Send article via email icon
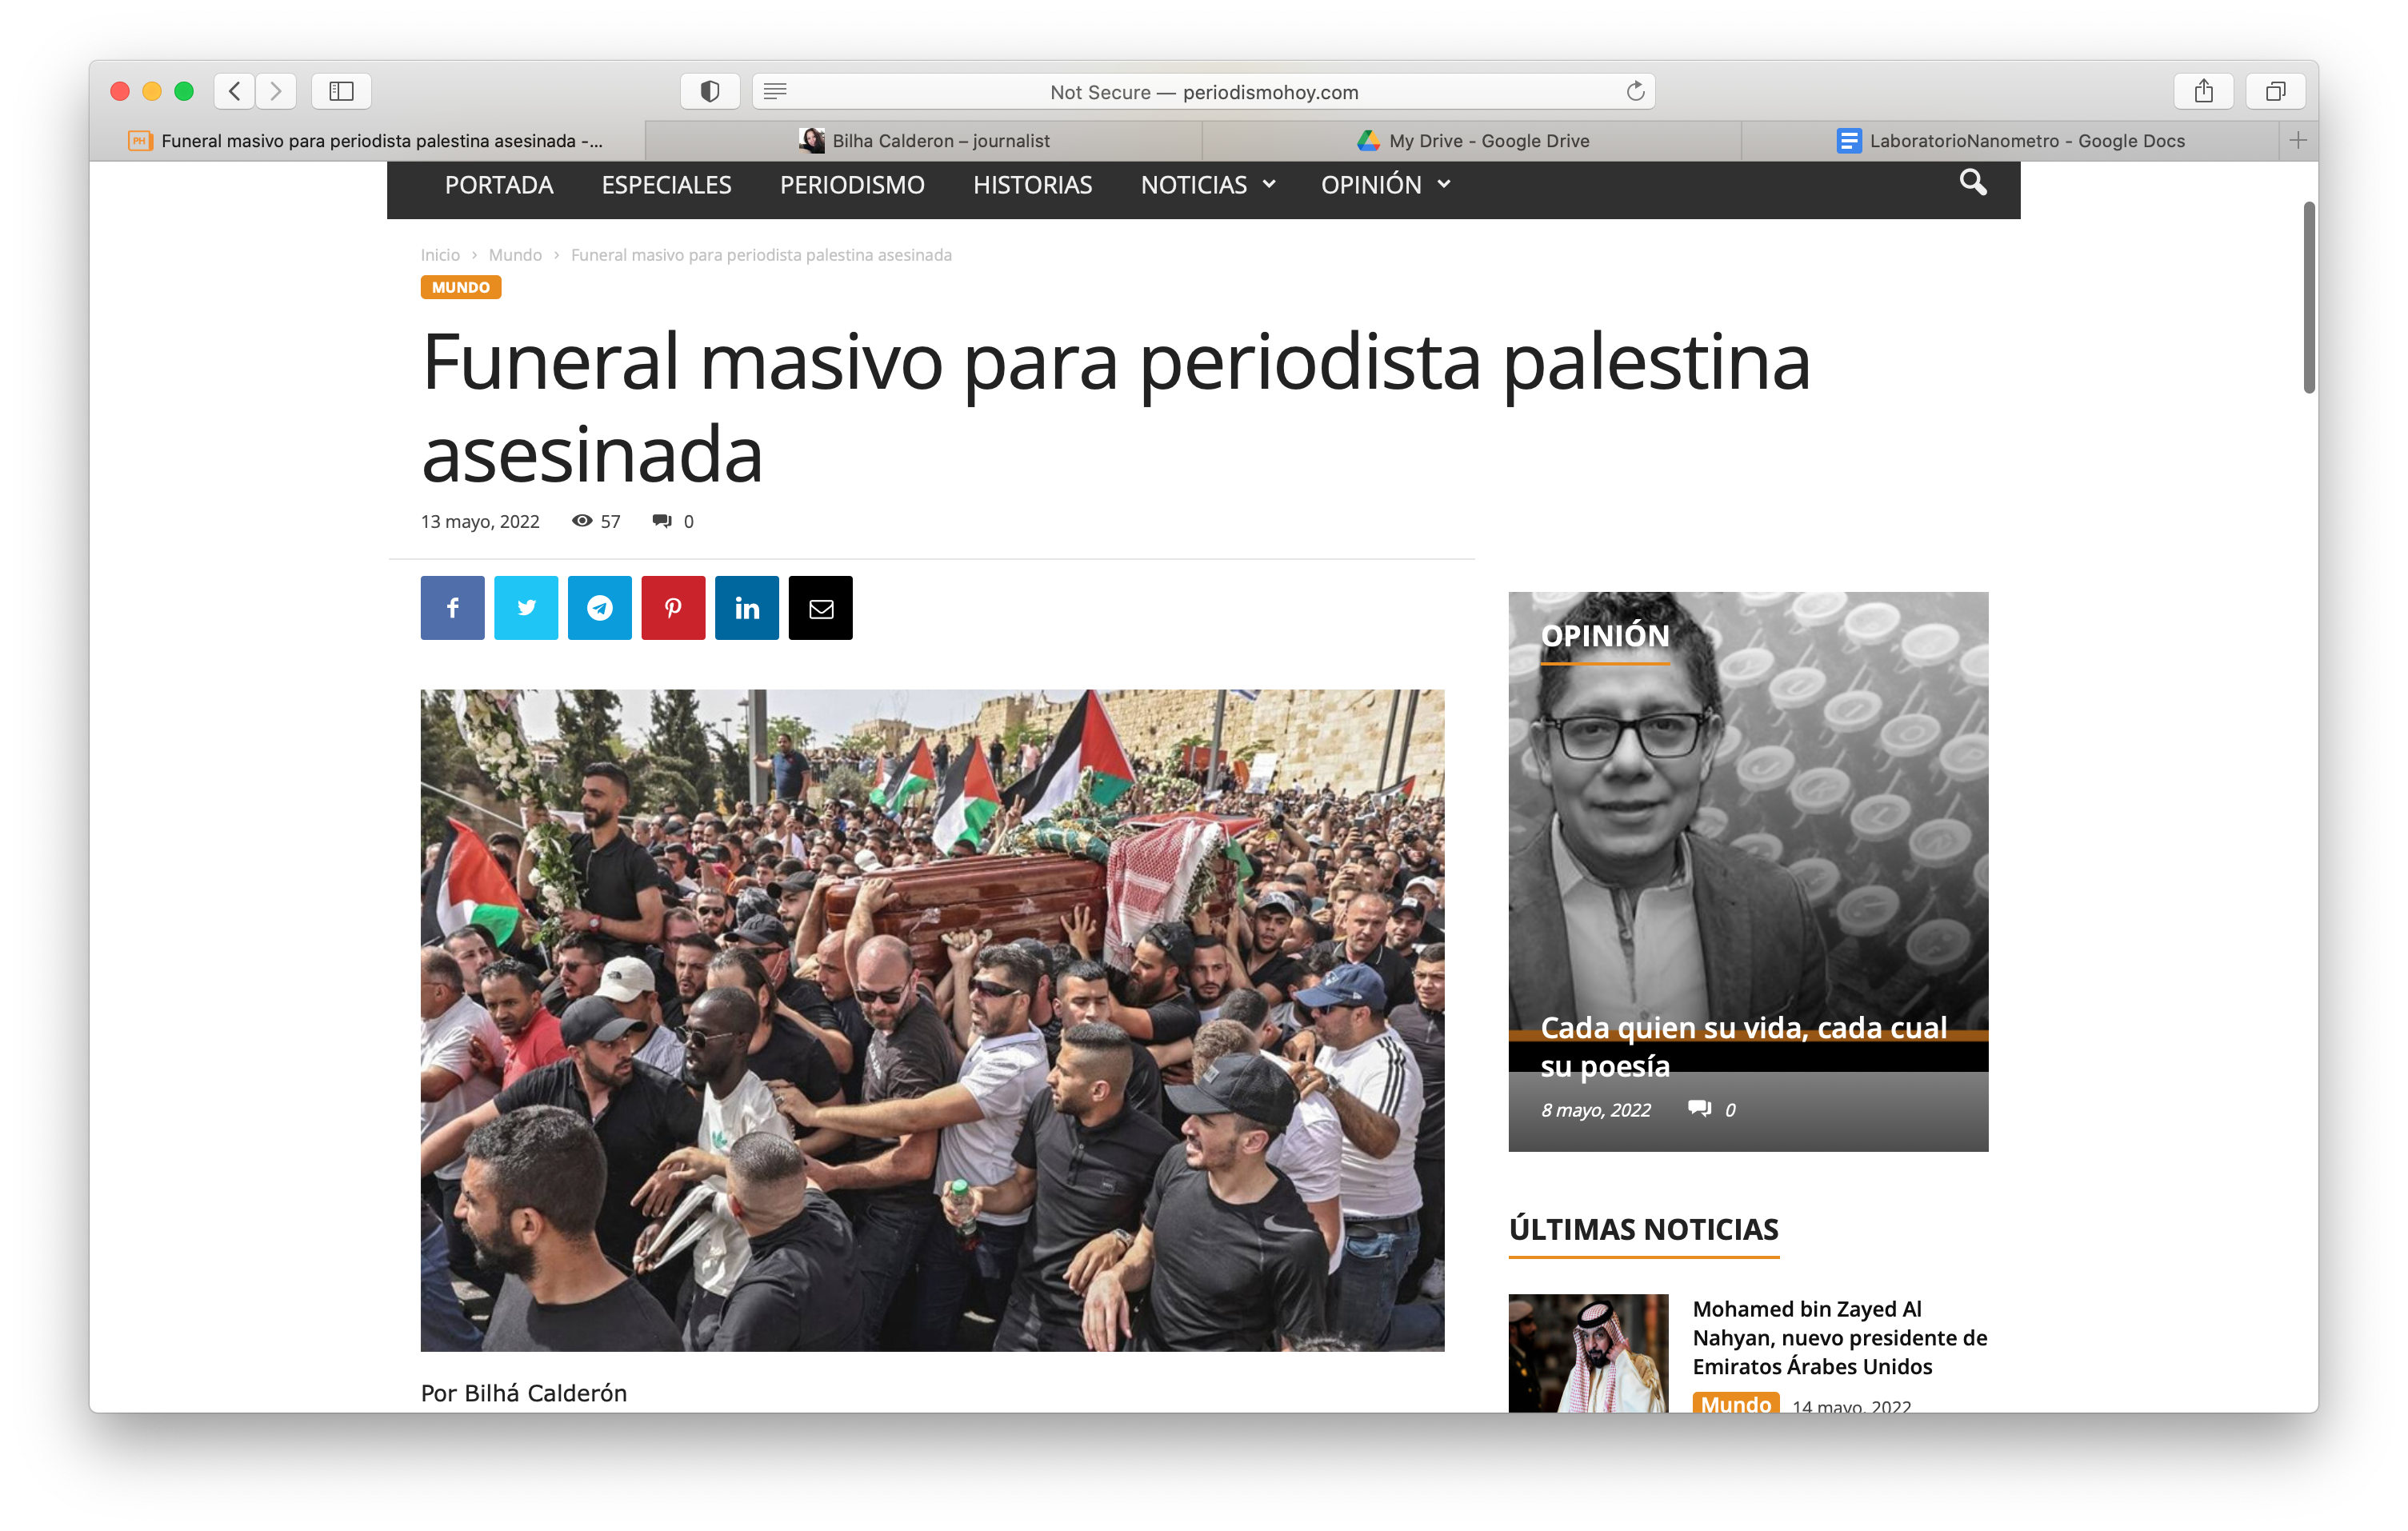The height and width of the screenshot is (1531, 2408). click(x=820, y=608)
